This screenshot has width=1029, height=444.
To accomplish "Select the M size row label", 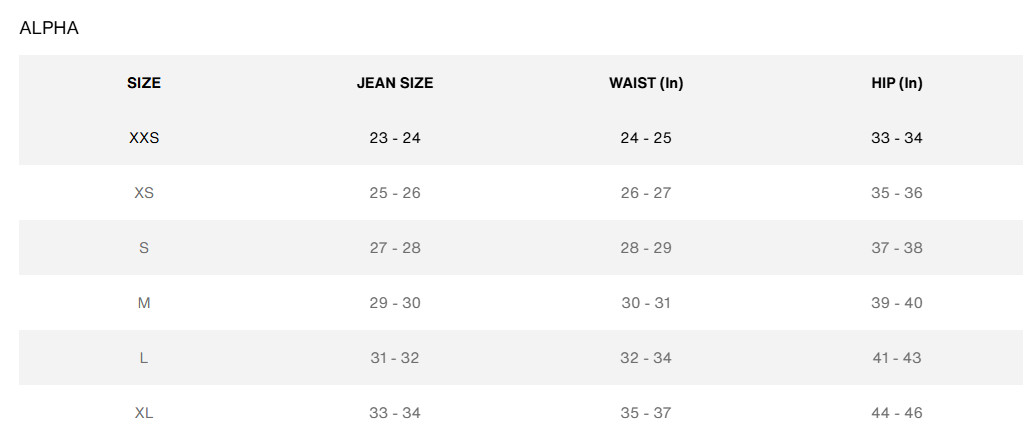I will [144, 303].
